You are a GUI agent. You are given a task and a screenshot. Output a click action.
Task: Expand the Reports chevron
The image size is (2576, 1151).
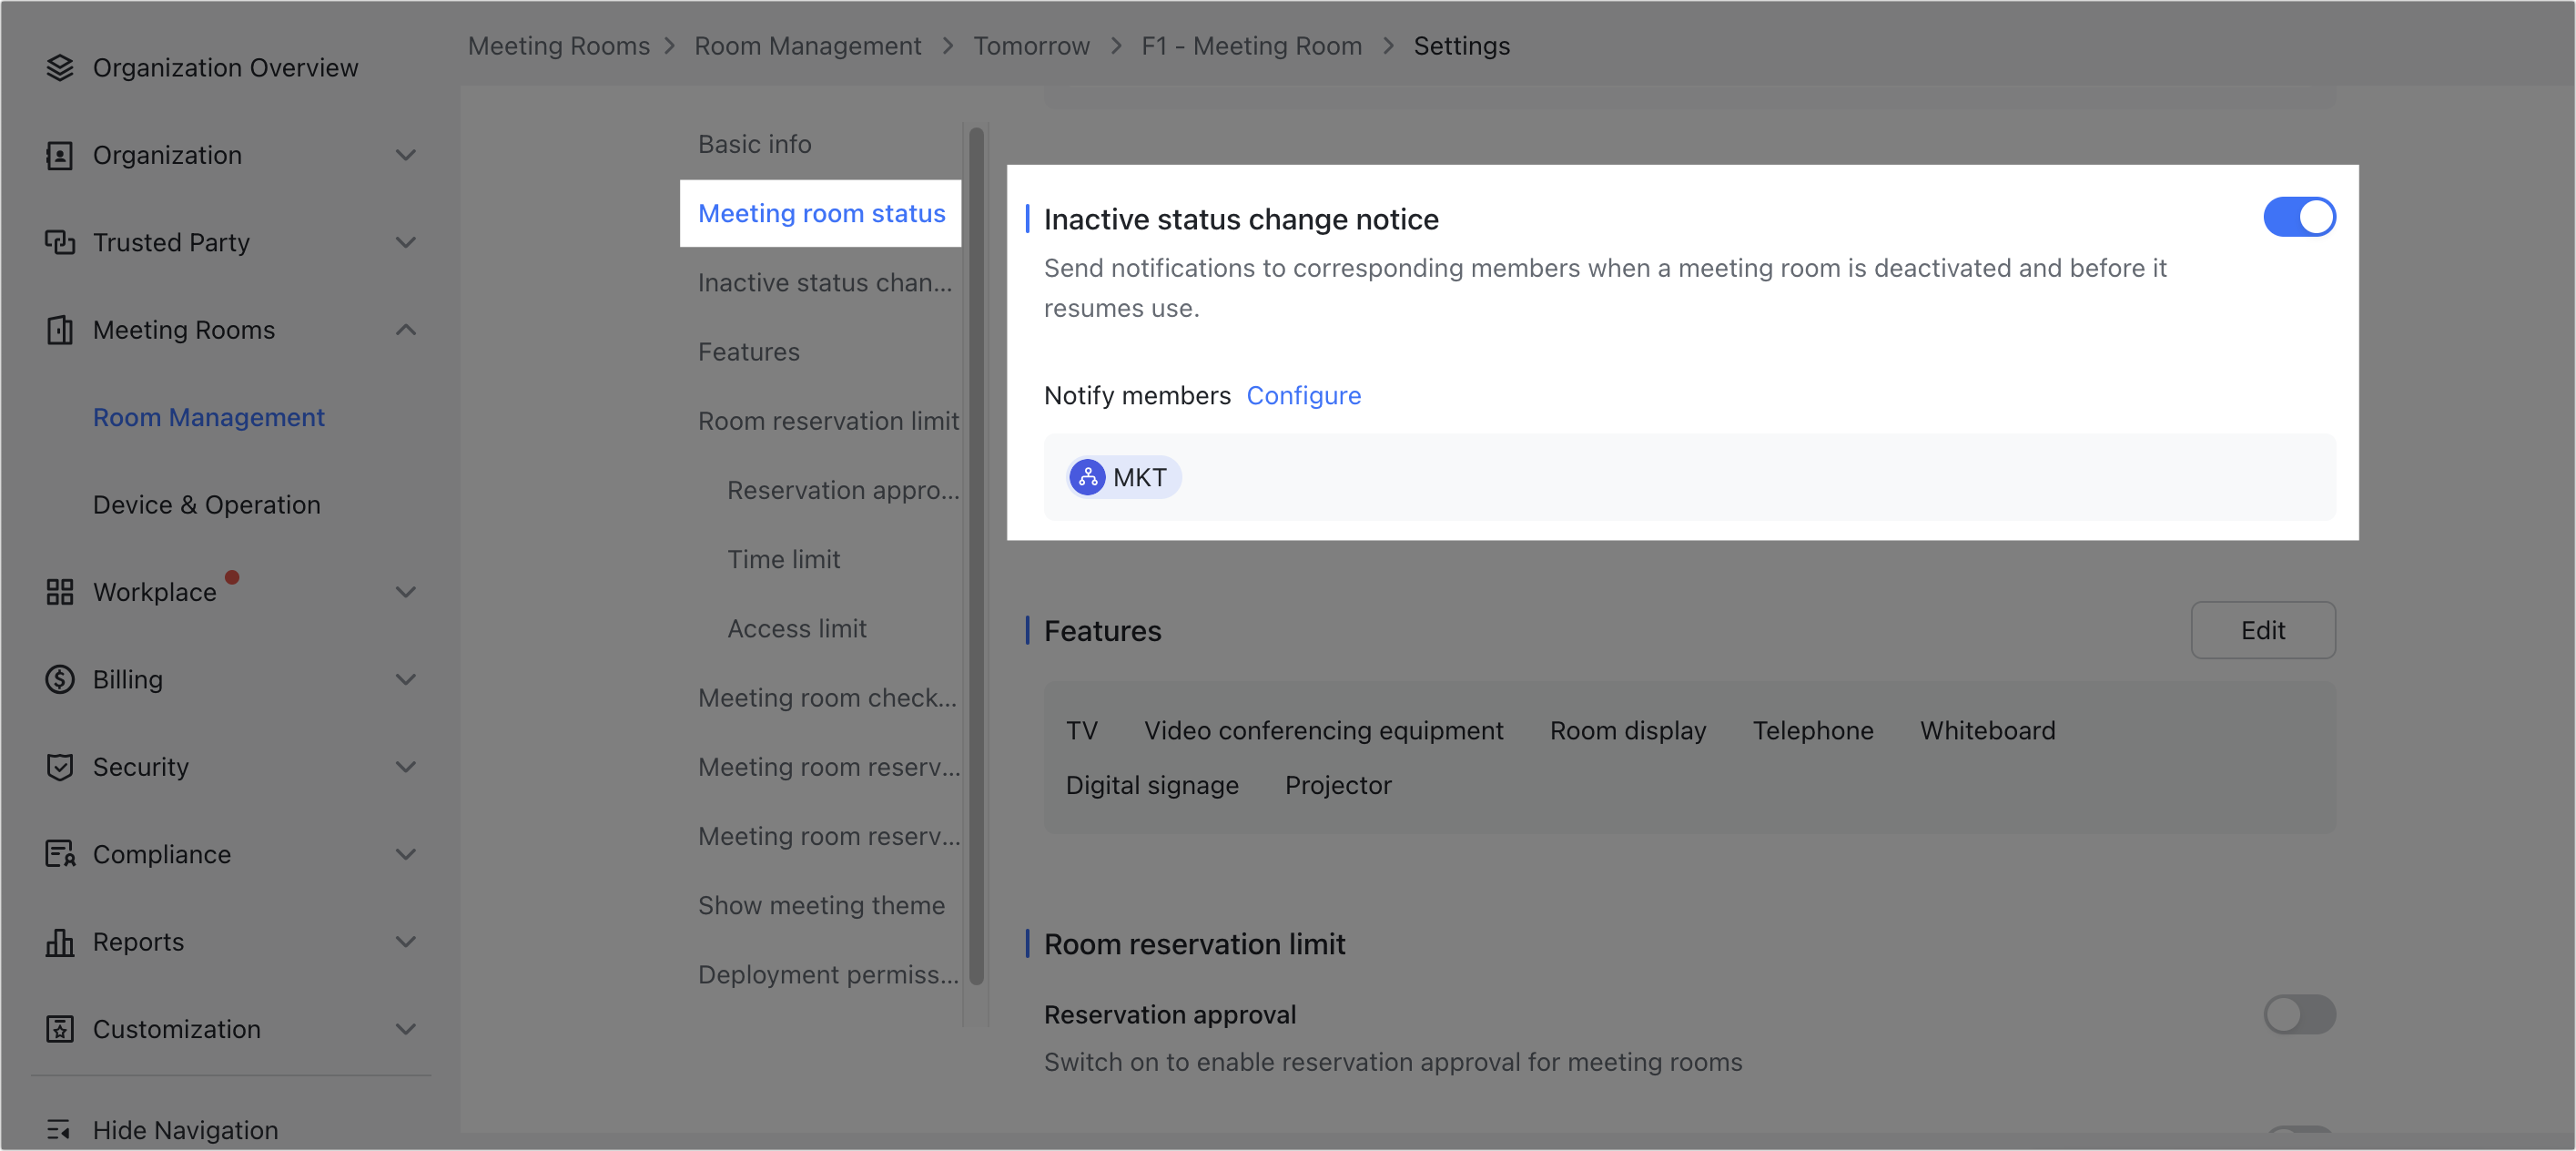(405, 942)
